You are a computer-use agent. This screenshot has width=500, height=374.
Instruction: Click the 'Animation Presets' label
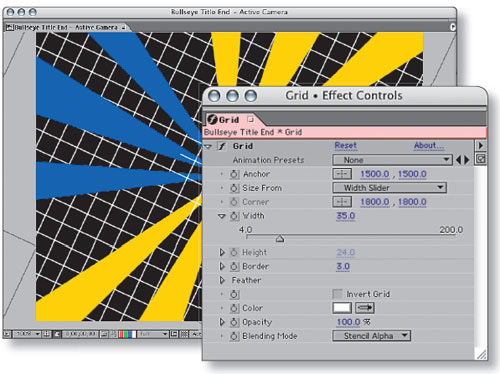268,160
